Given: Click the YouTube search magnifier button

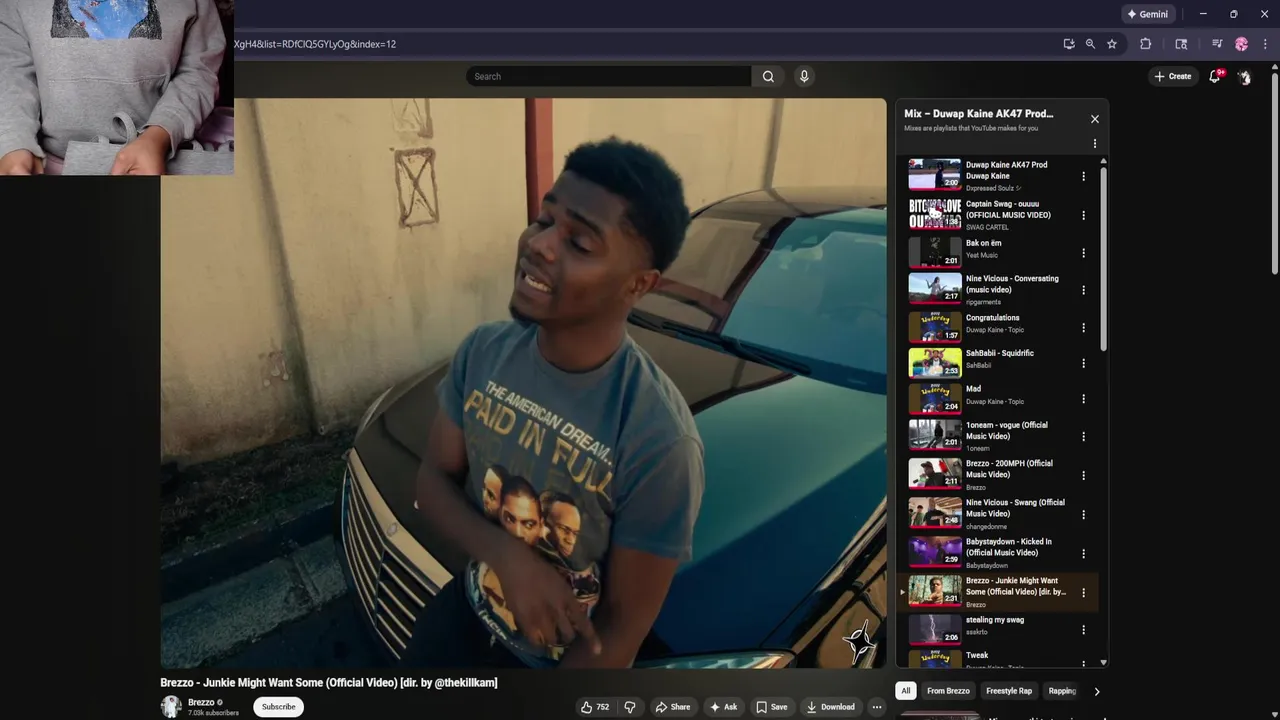Looking at the screenshot, I should pos(768,76).
